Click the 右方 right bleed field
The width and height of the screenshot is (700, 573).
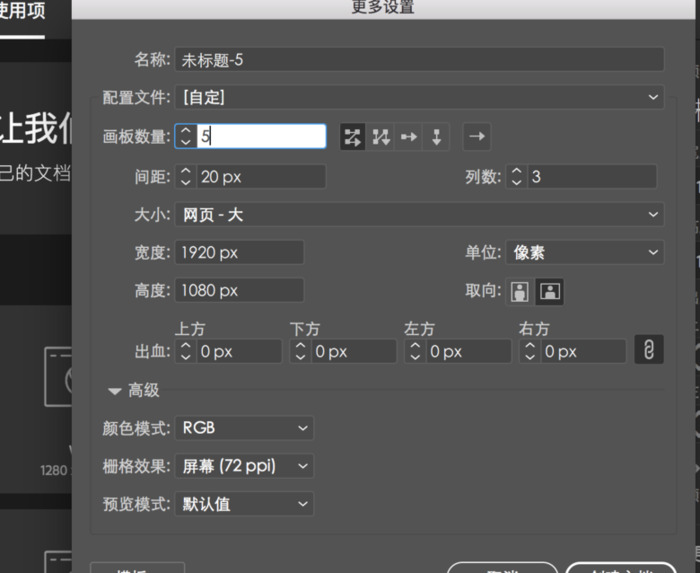click(583, 351)
